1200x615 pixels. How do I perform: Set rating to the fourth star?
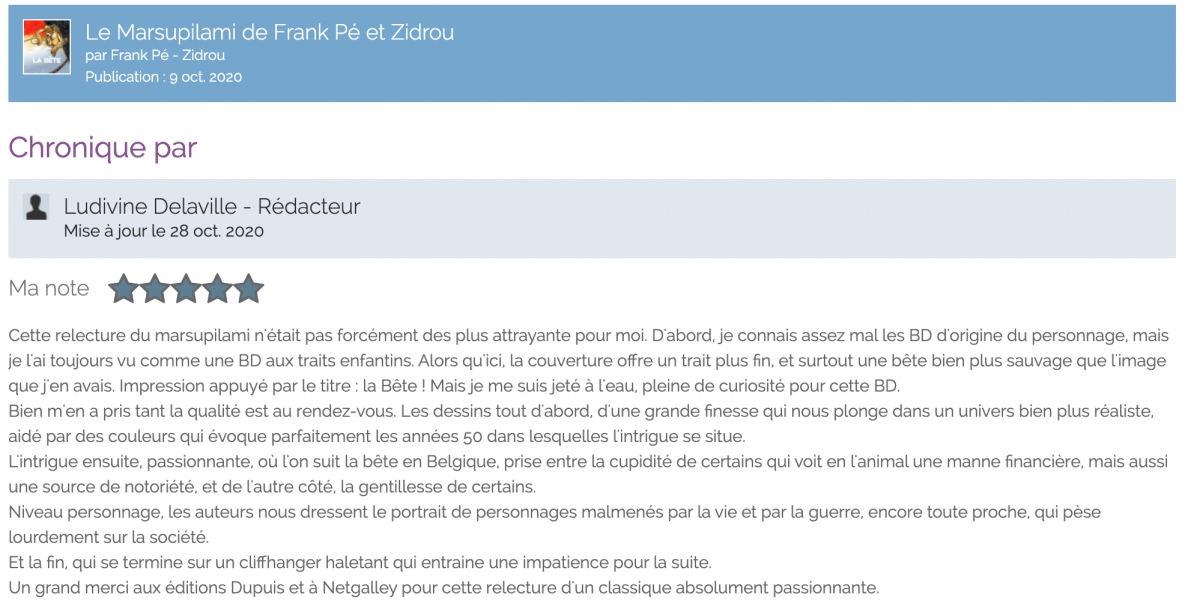217,289
